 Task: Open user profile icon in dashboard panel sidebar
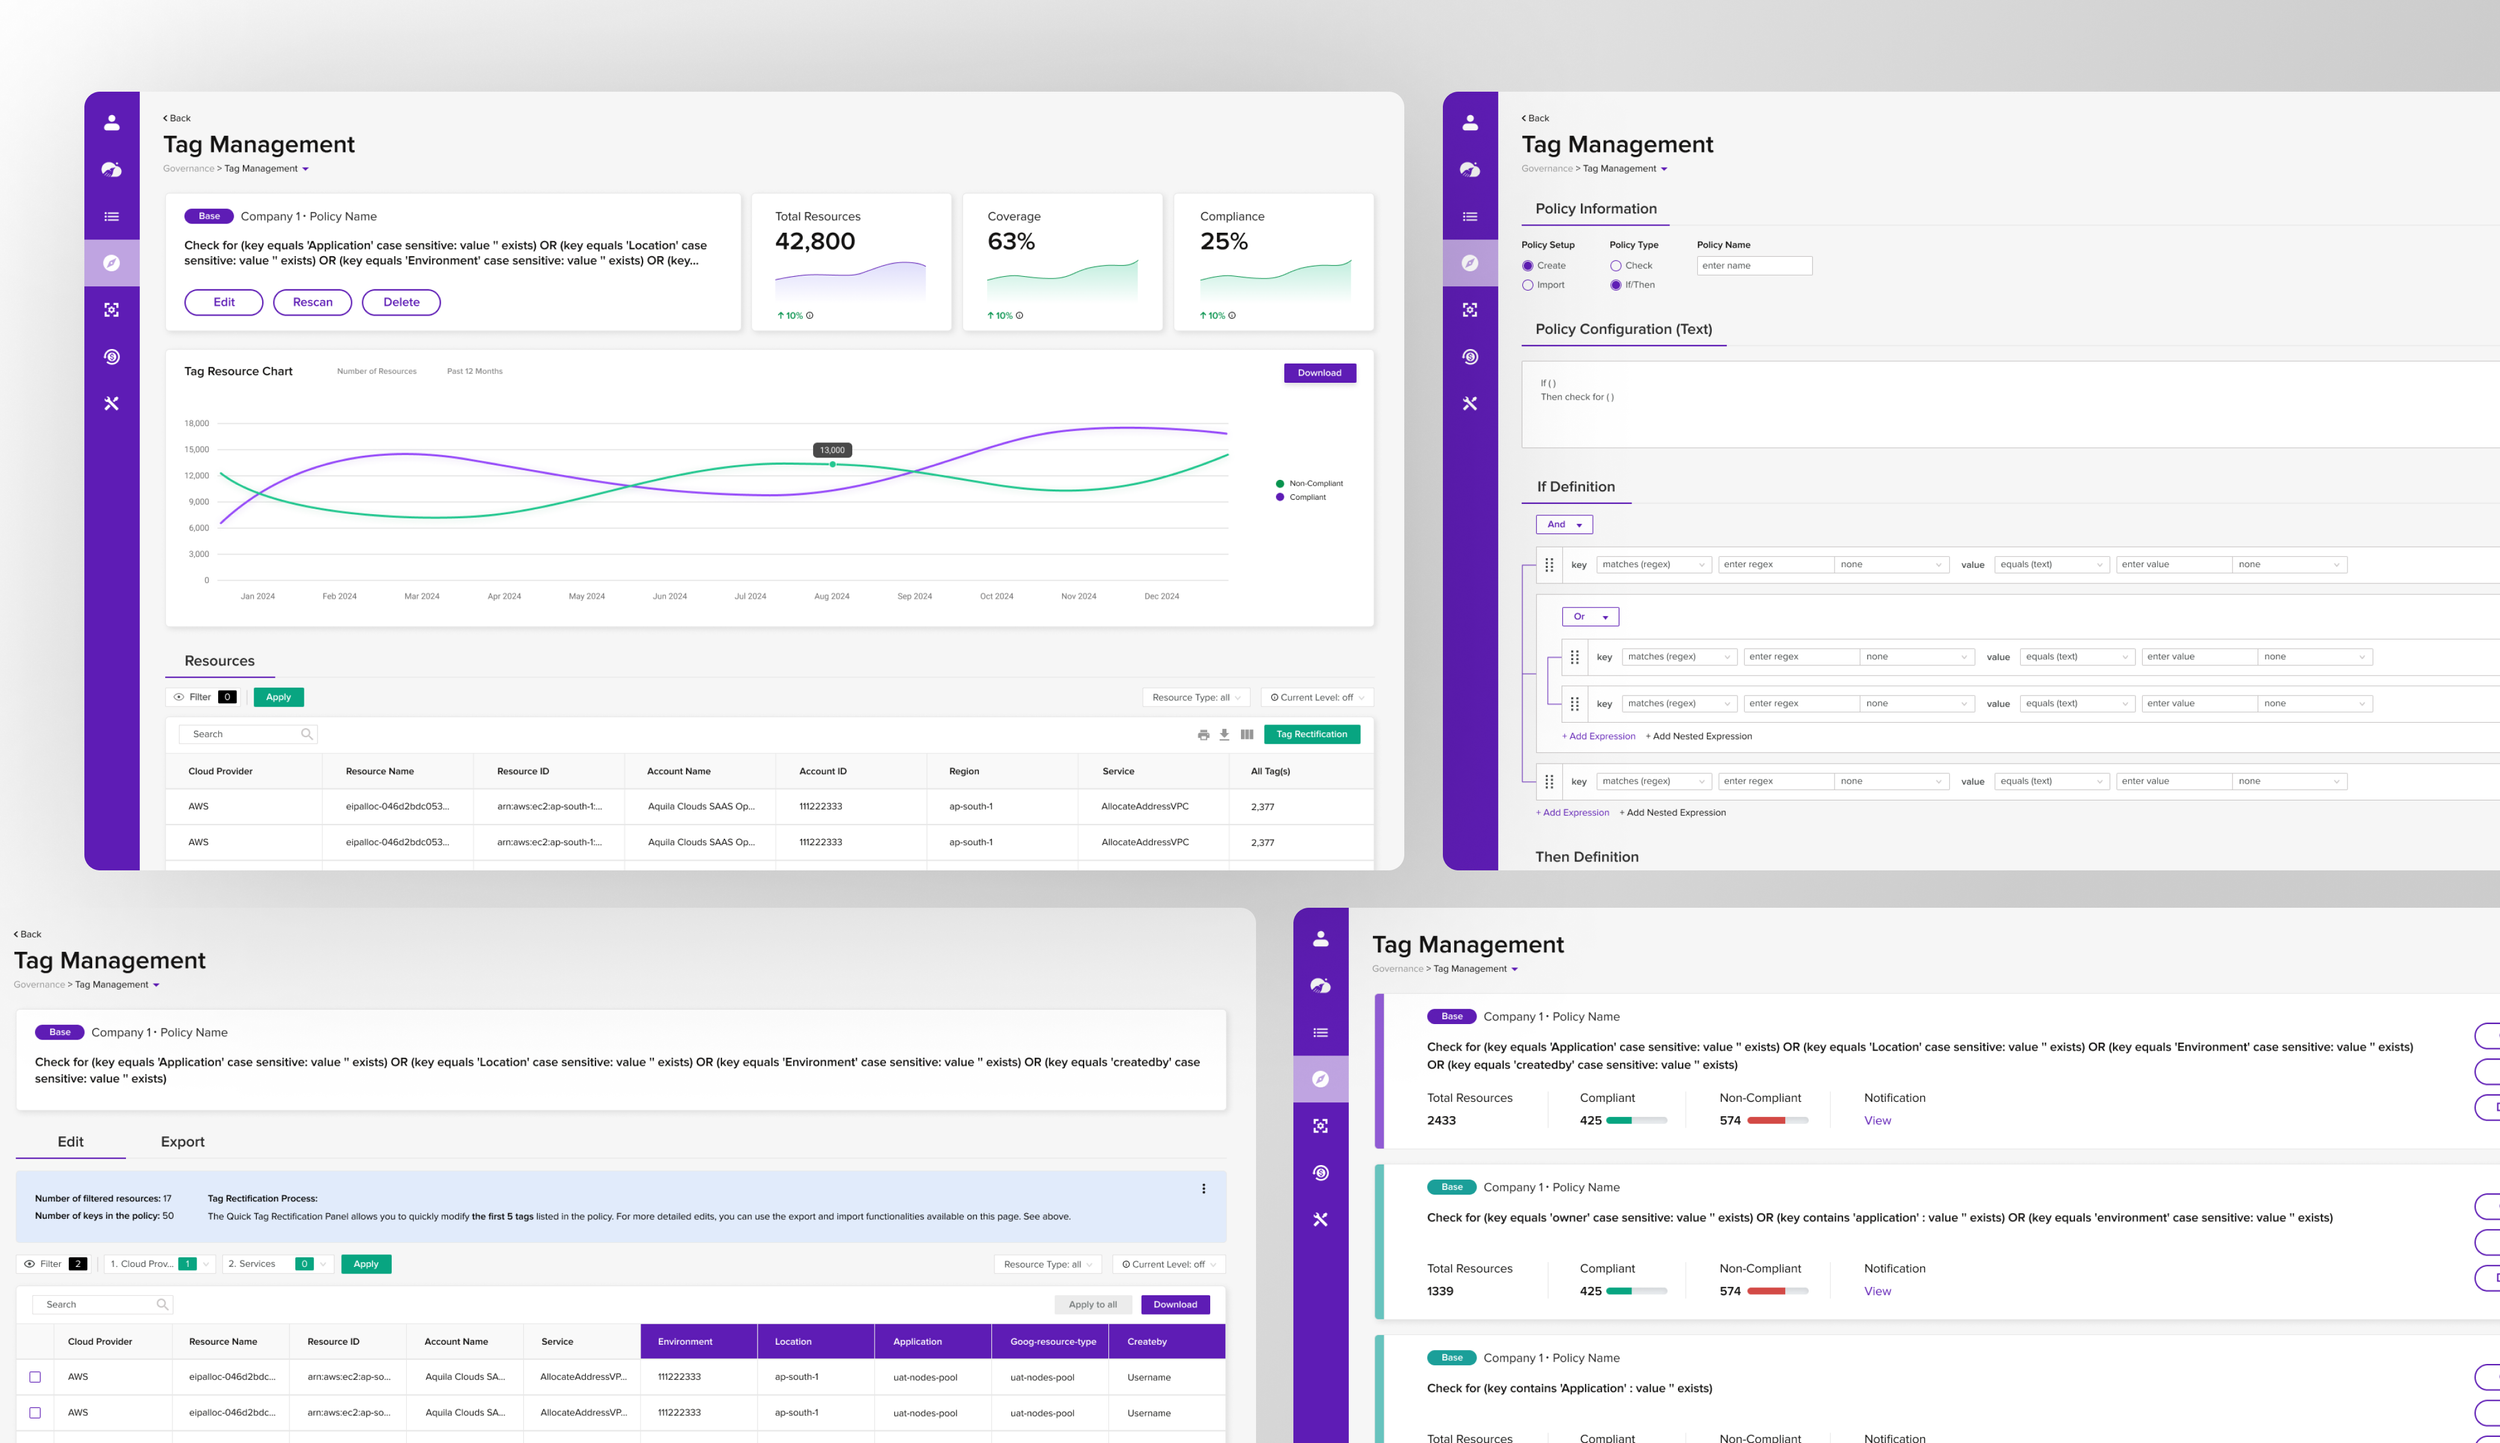pos(111,122)
